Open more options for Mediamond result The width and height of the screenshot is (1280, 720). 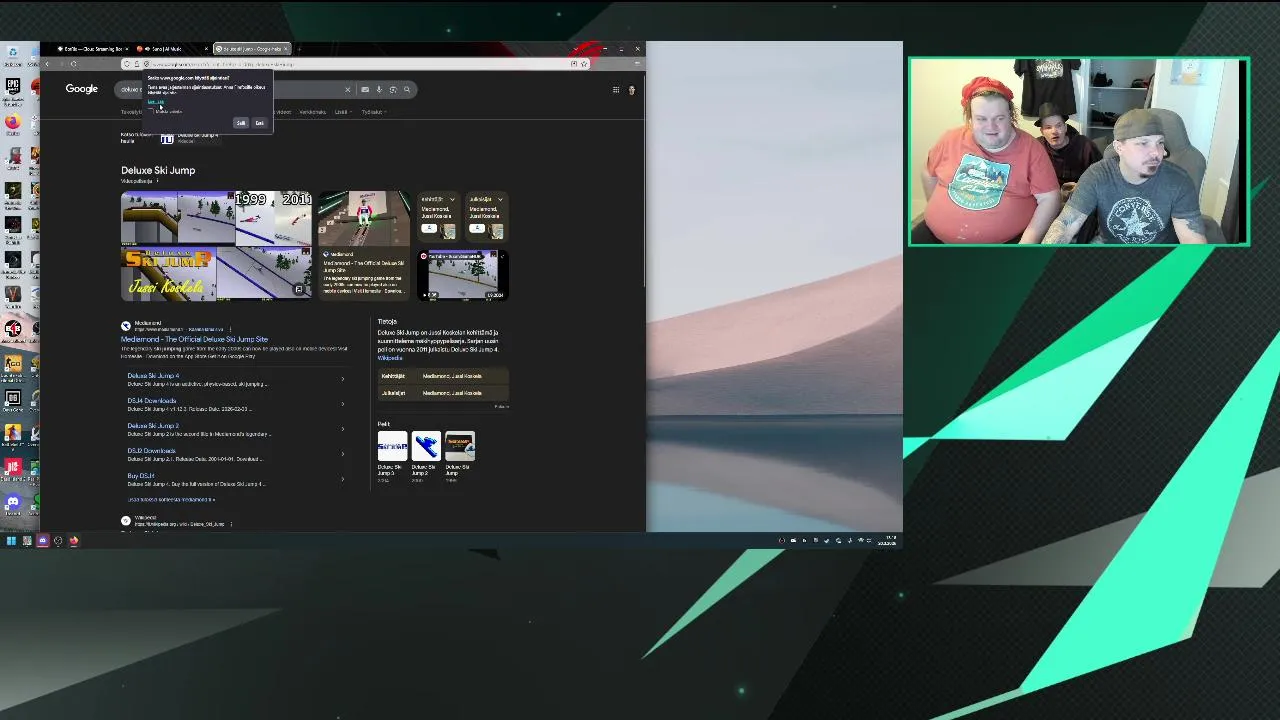[230, 329]
